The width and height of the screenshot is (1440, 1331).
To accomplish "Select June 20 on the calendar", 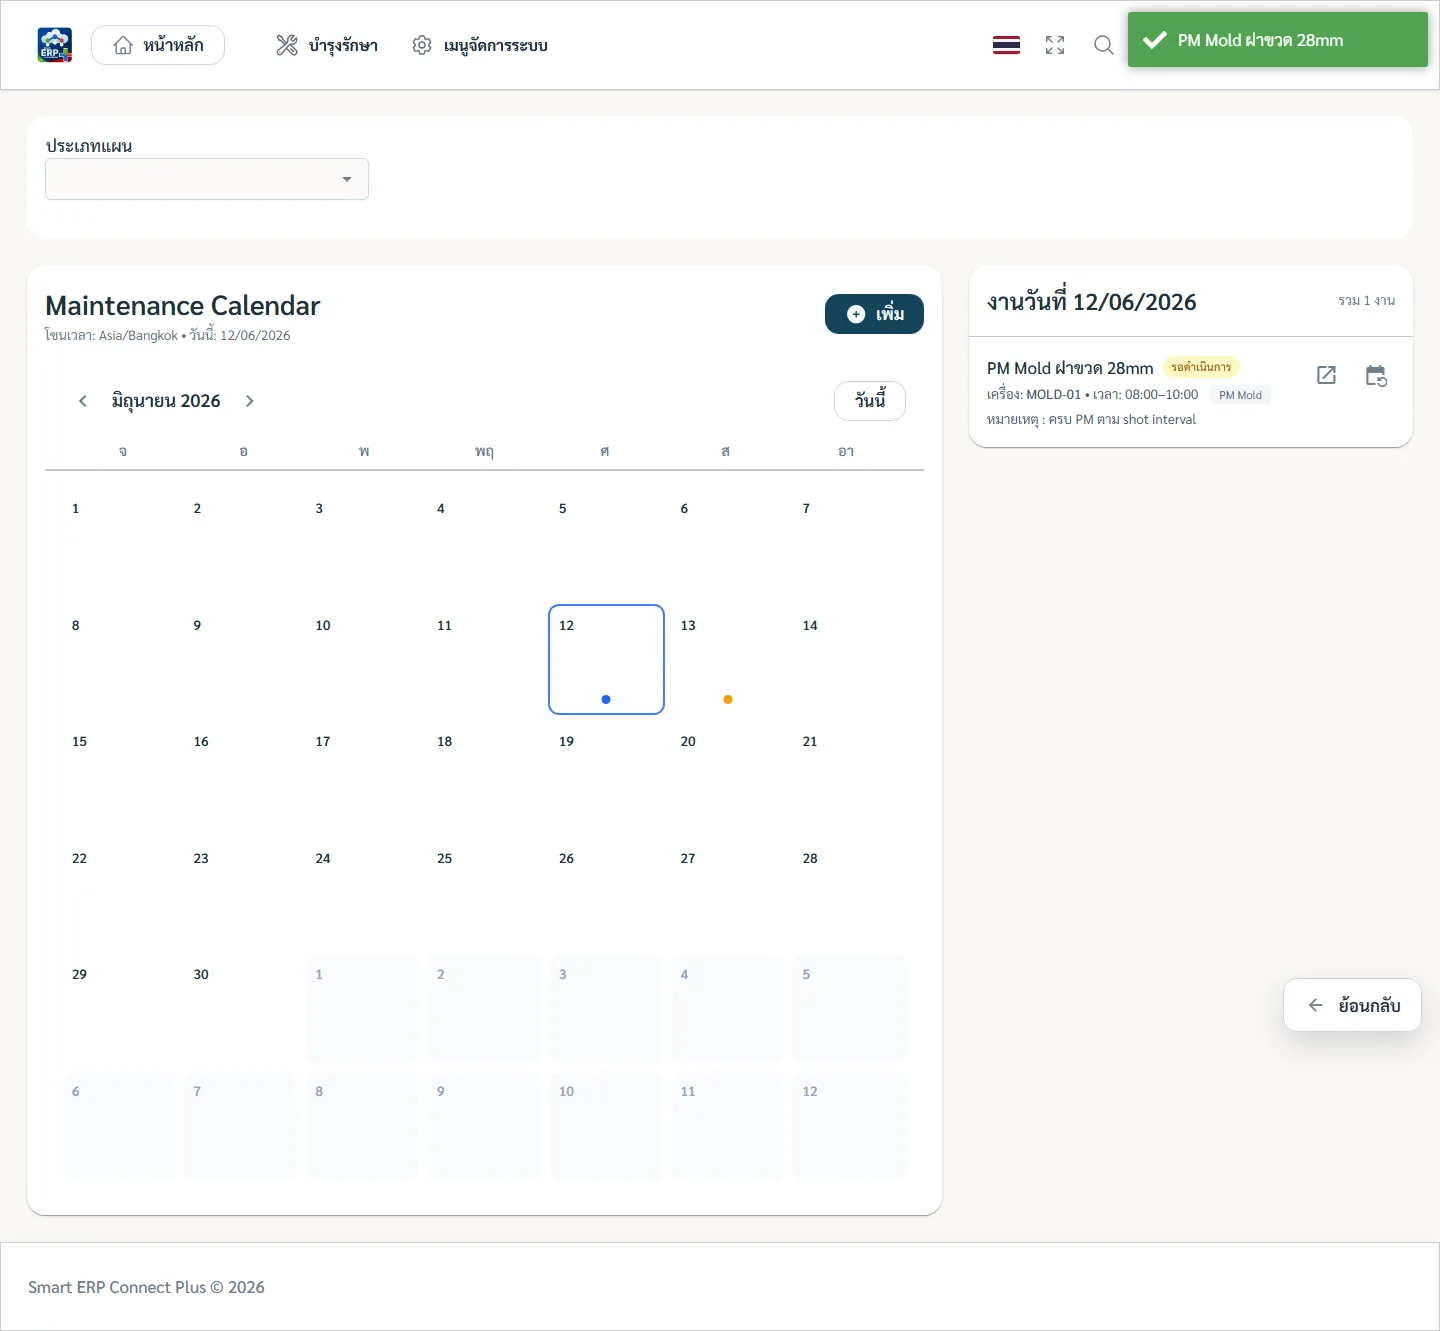I will (728, 776).
